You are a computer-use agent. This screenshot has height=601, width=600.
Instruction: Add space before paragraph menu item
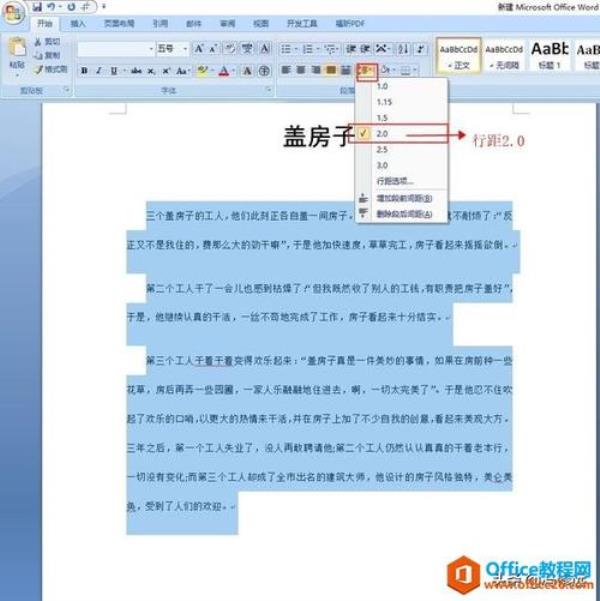[x=401, y=198]
